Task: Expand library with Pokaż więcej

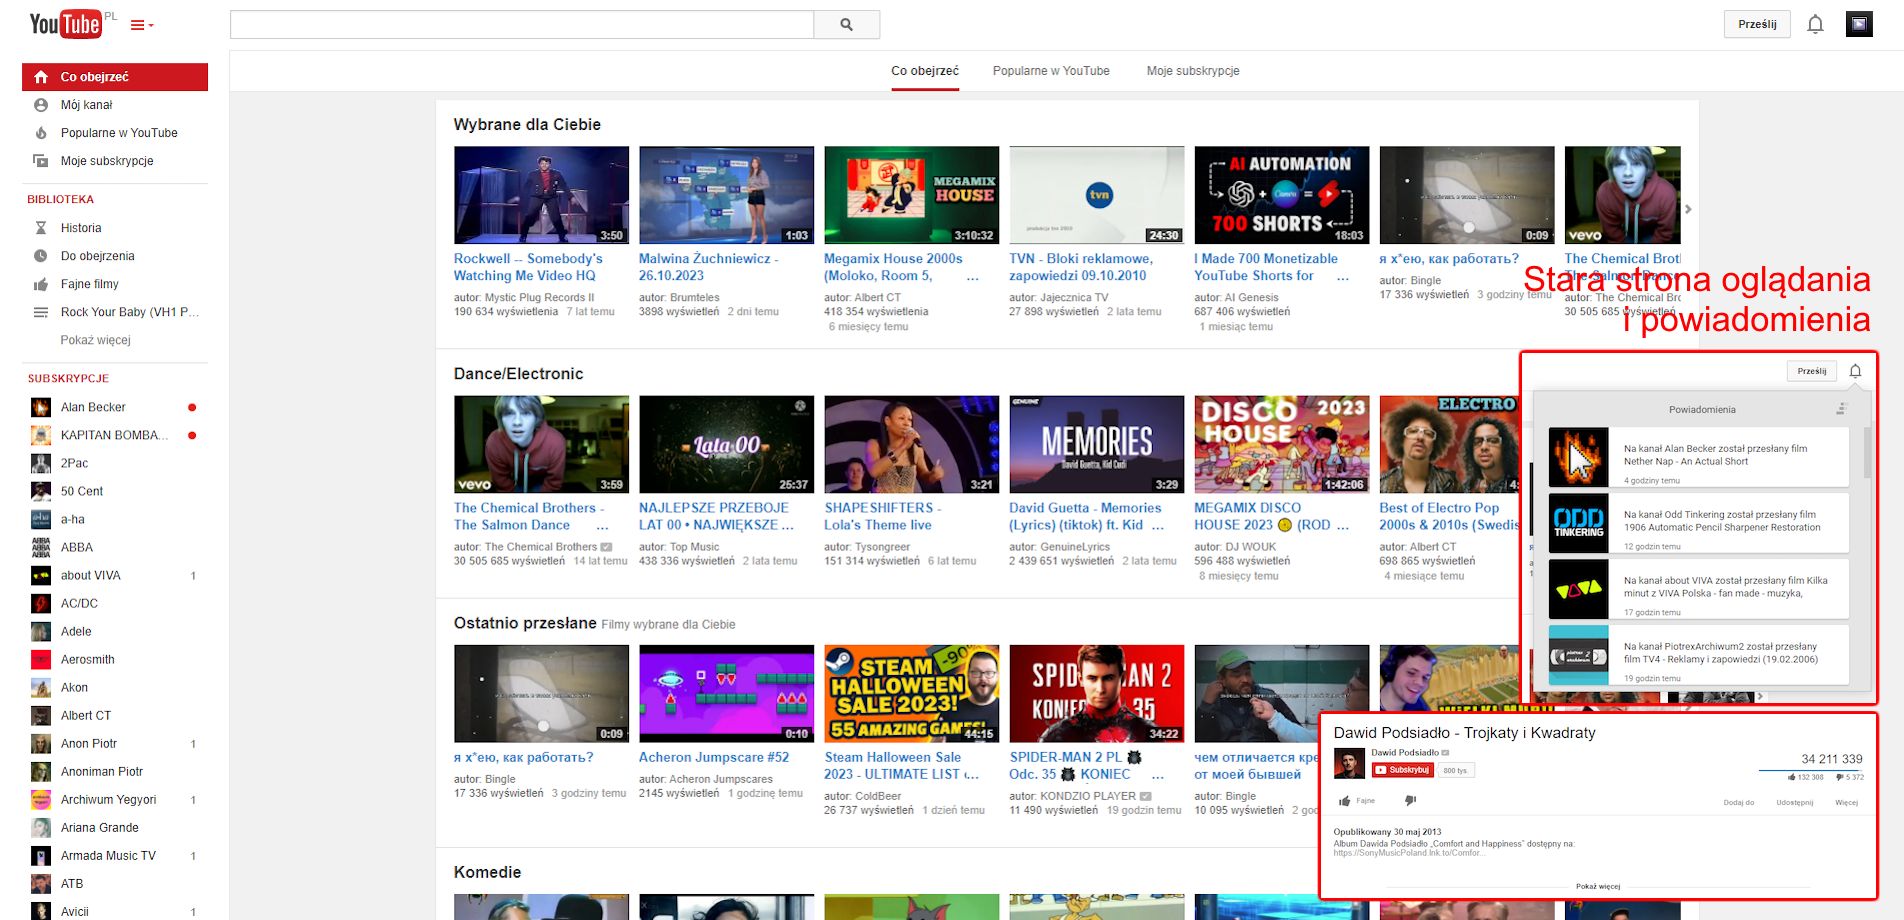Action: pyautogui.click(x=95, y=340)
